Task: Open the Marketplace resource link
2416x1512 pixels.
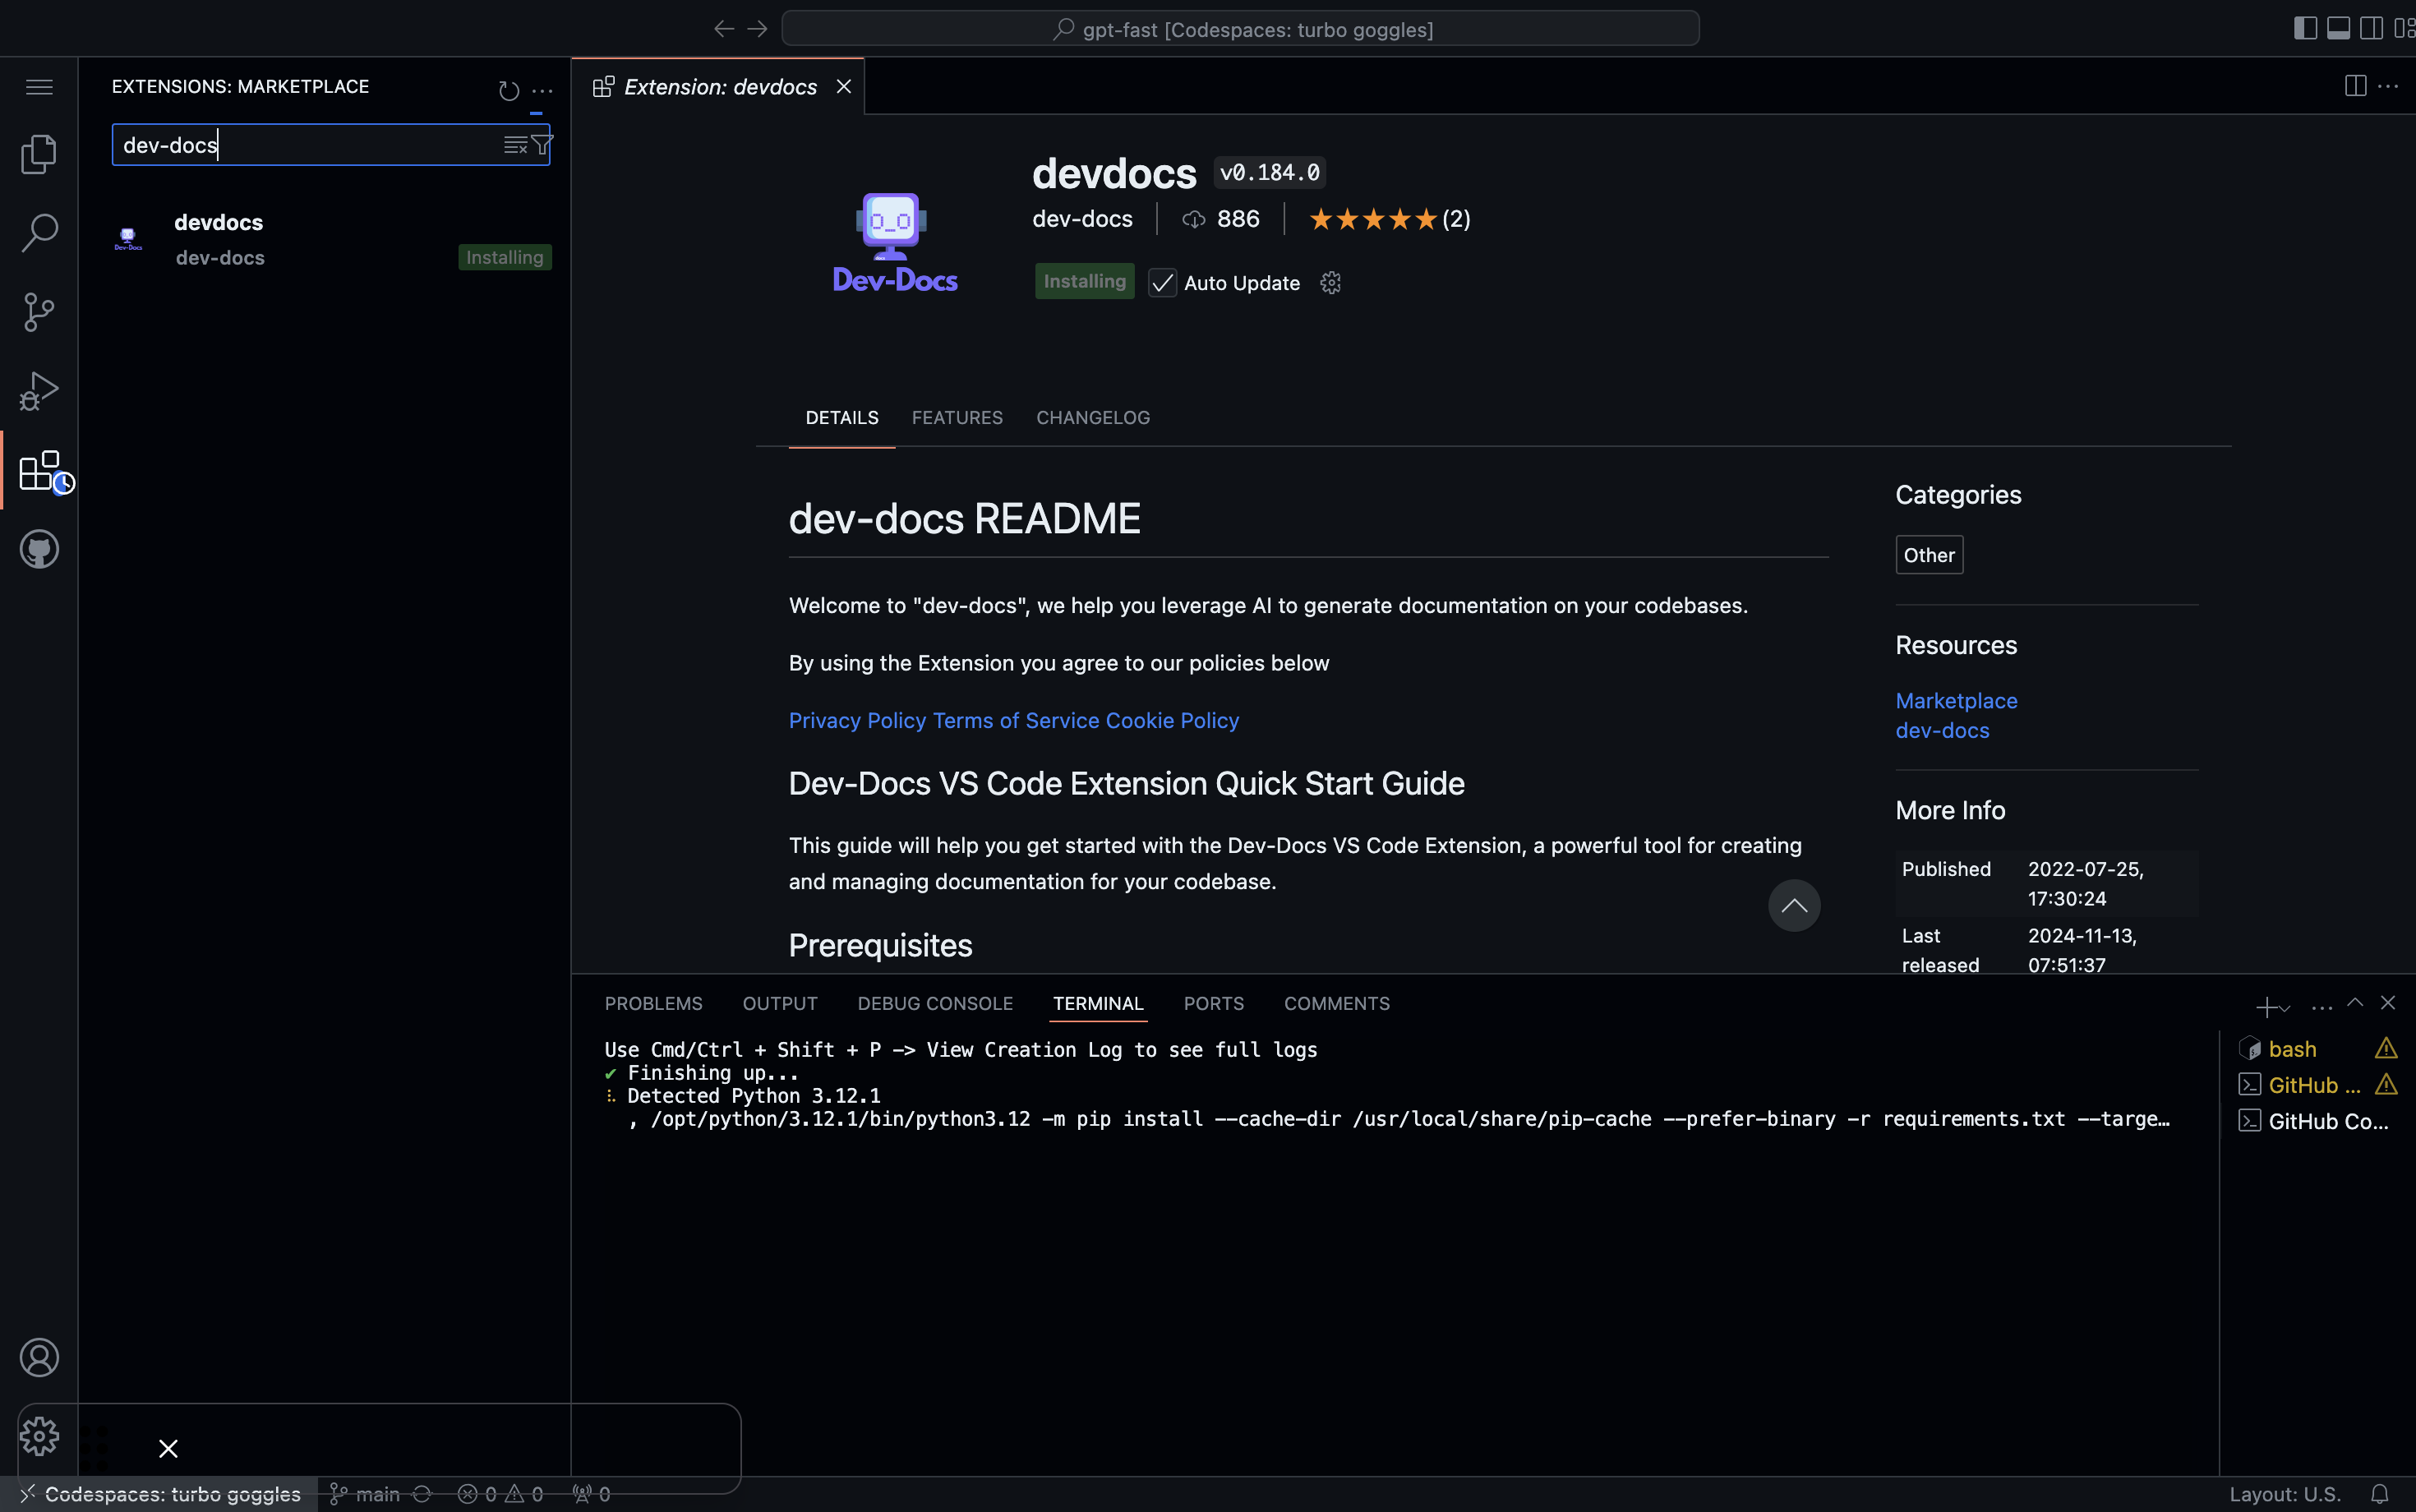Action: click(x=1955, y=700)
